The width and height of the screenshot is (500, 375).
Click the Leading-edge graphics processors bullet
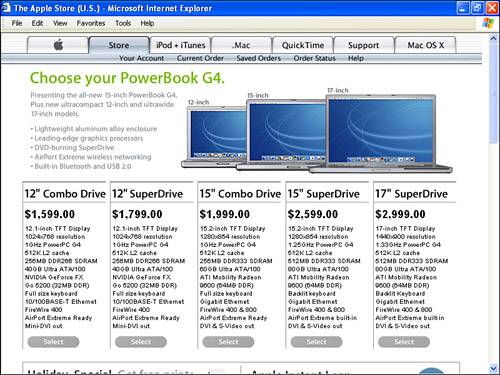[x=87, y=138]
